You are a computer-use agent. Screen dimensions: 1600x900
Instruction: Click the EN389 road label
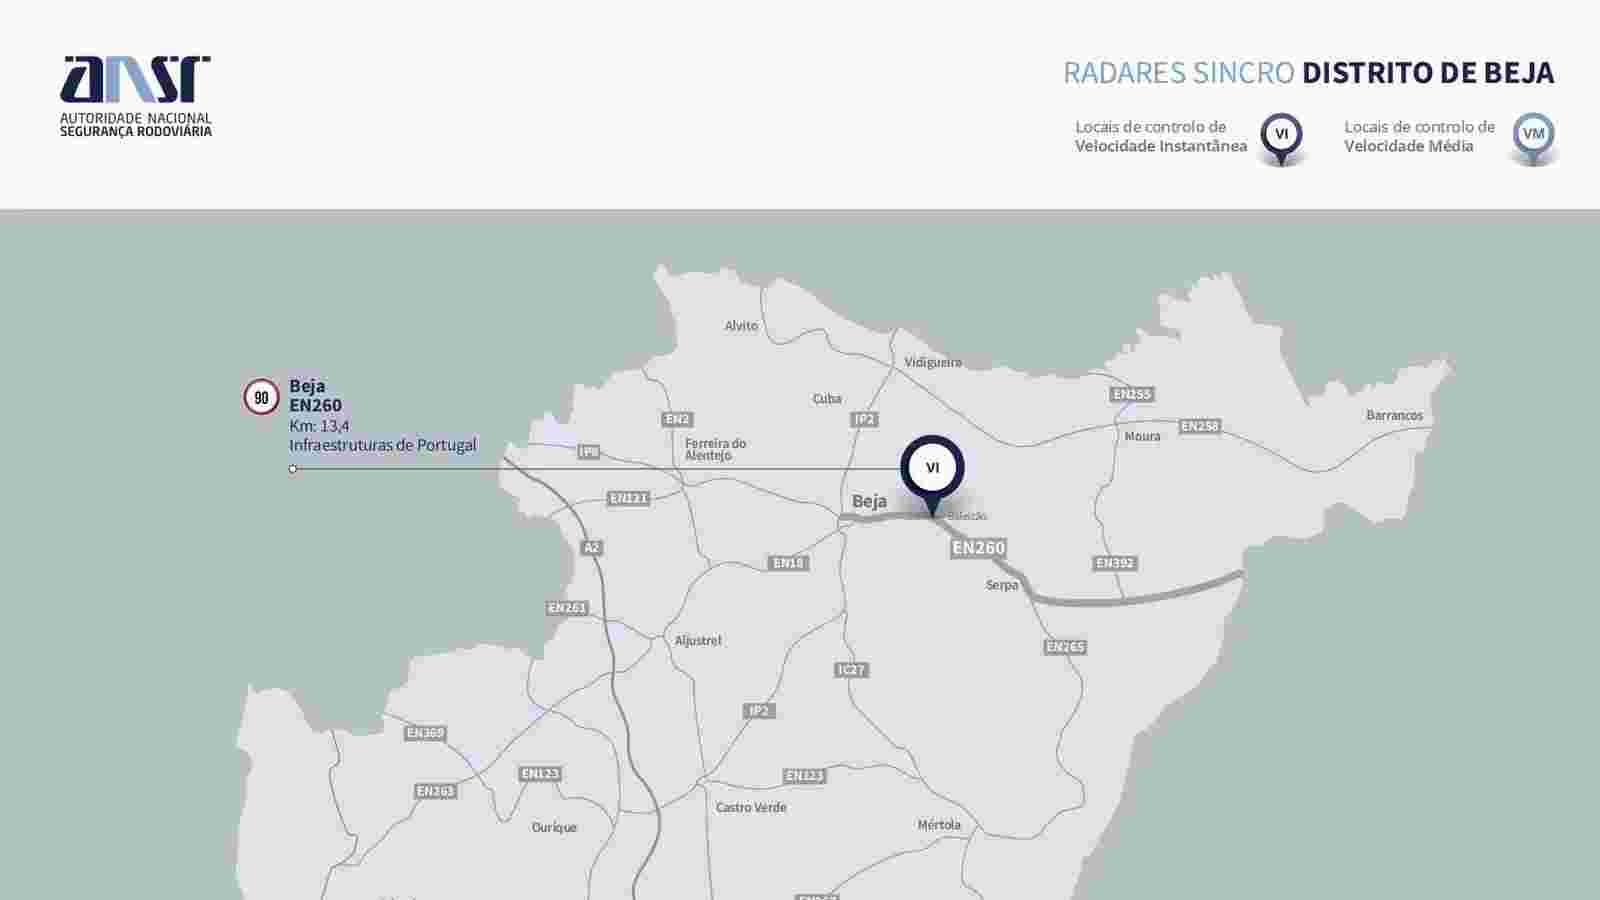point(425,733)
